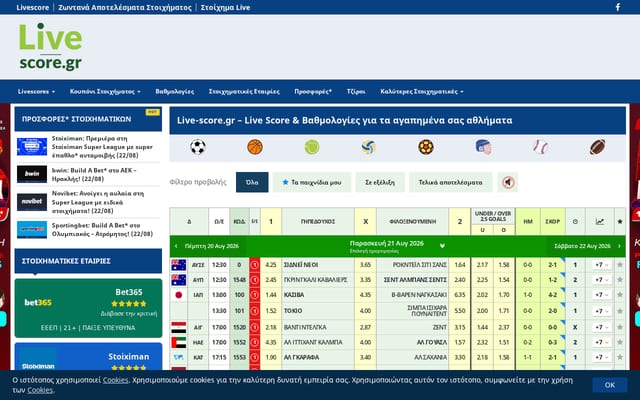This screenshot has height=400, width=640.
Task: Click the star favorites column header
Action: tap(620, 222)
